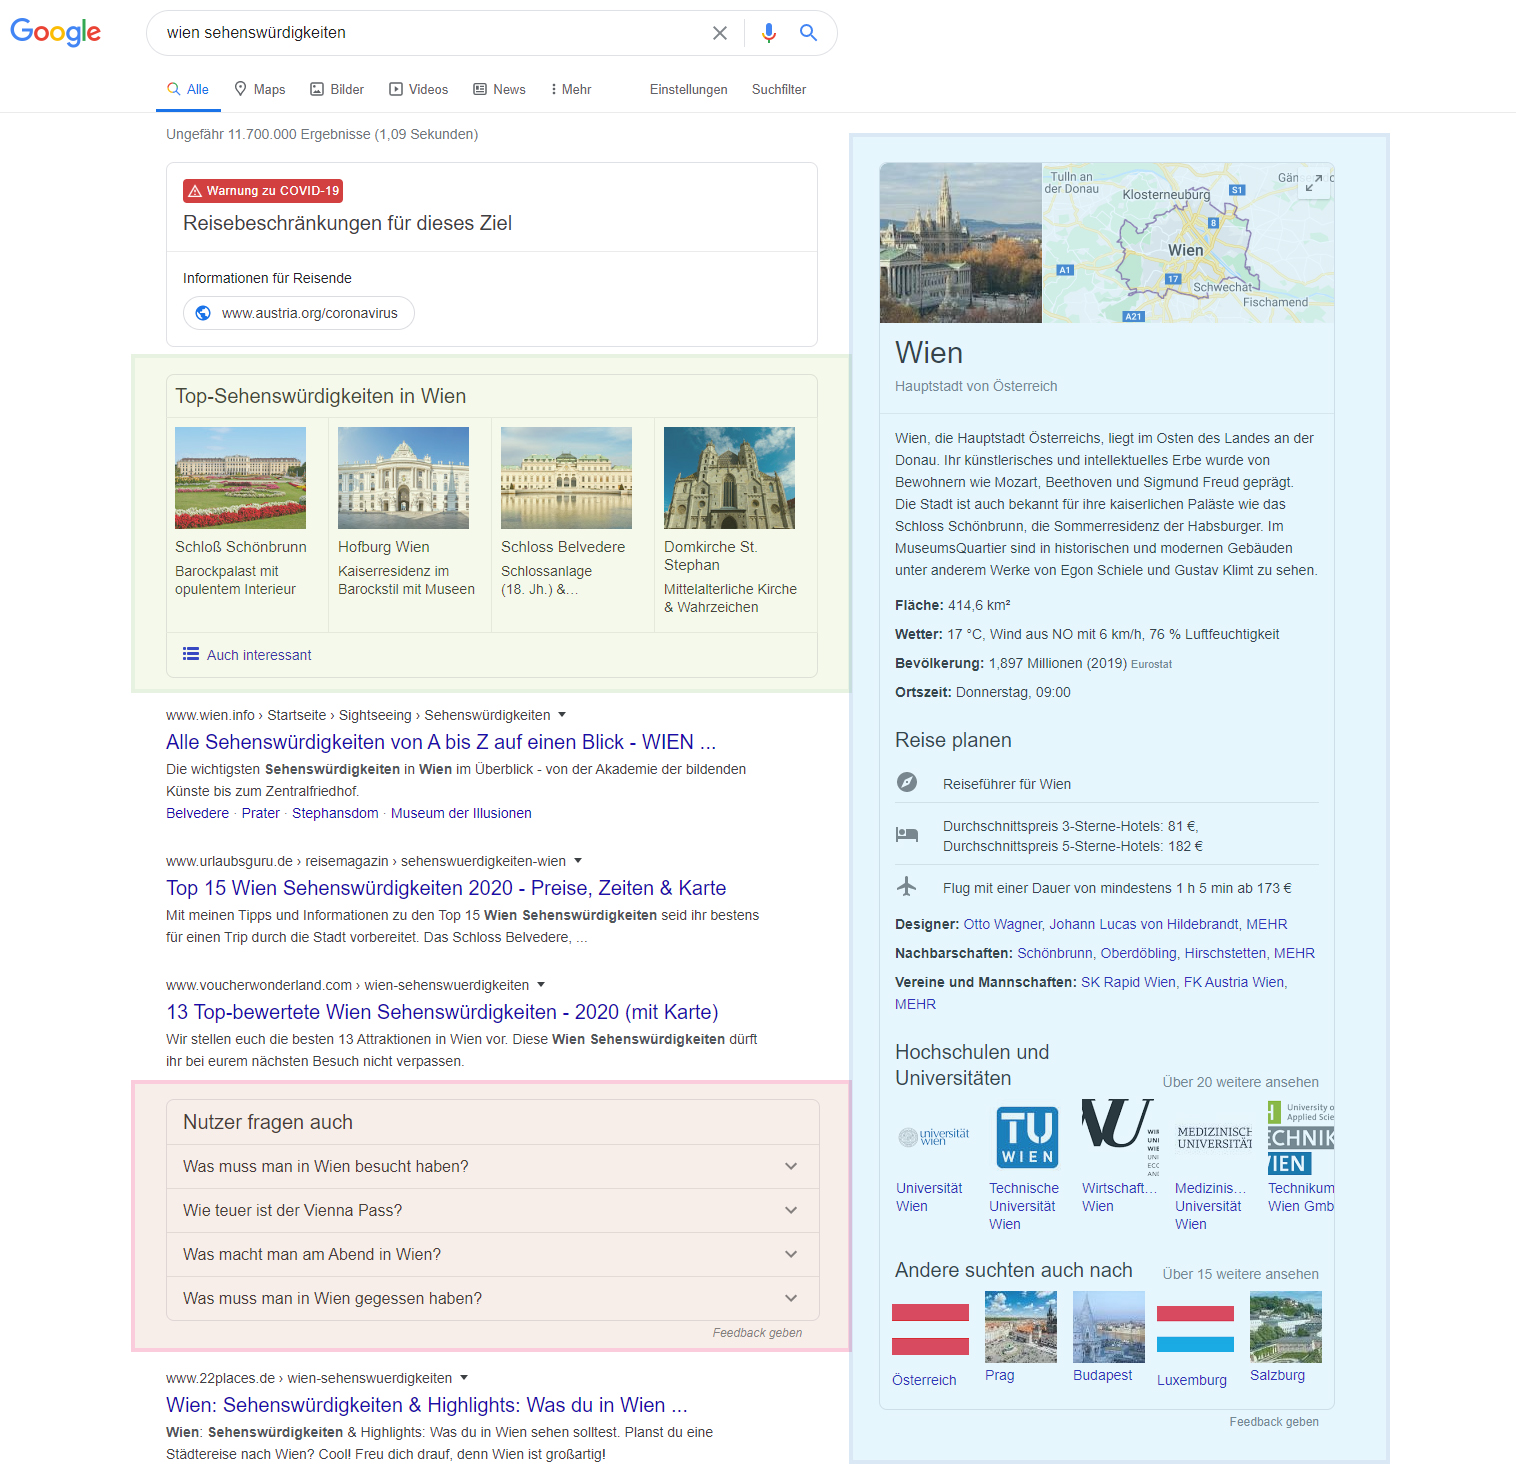The width and height of the screenshot is (1516, 1464).
Task: Click the list icon beside Auch interessant
Action: pos(191,654)
